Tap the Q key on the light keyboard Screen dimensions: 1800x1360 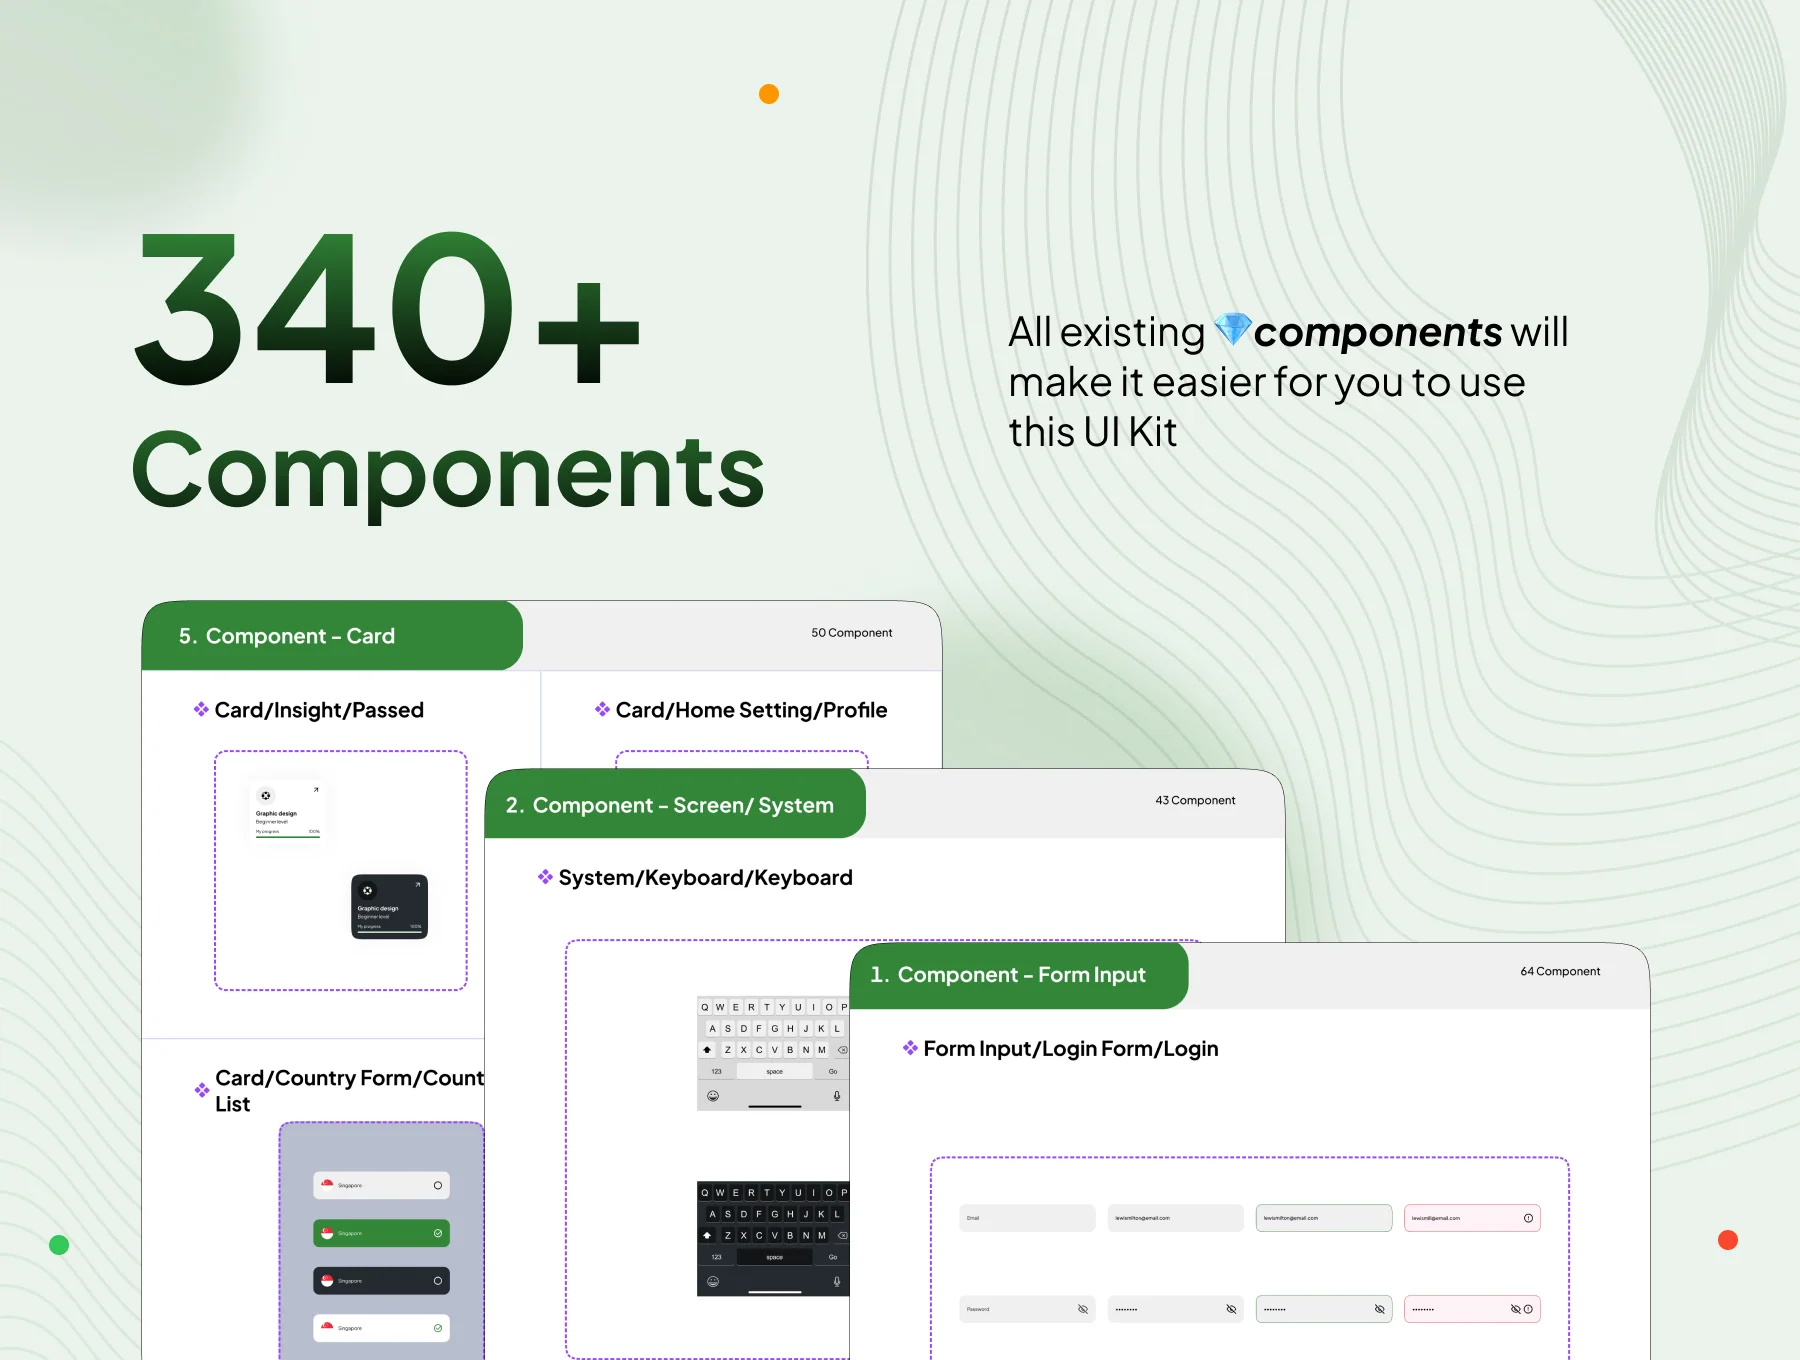[705, 1007]
